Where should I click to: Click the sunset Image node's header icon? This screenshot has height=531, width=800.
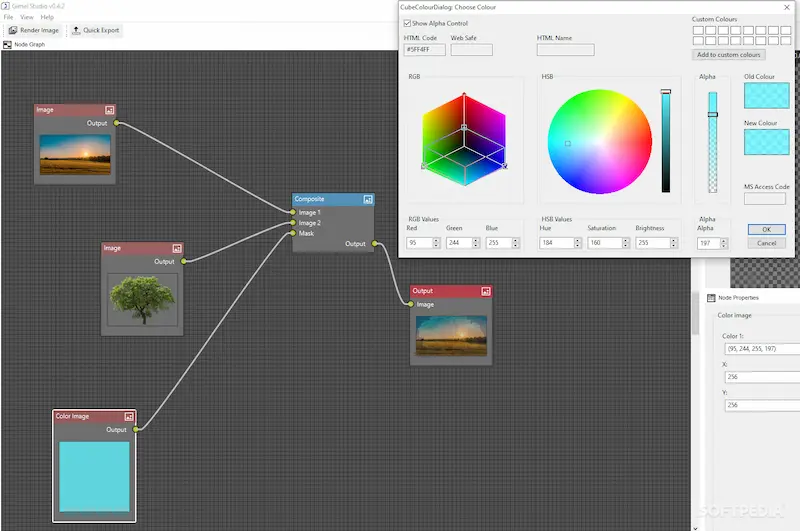(109, 110)
